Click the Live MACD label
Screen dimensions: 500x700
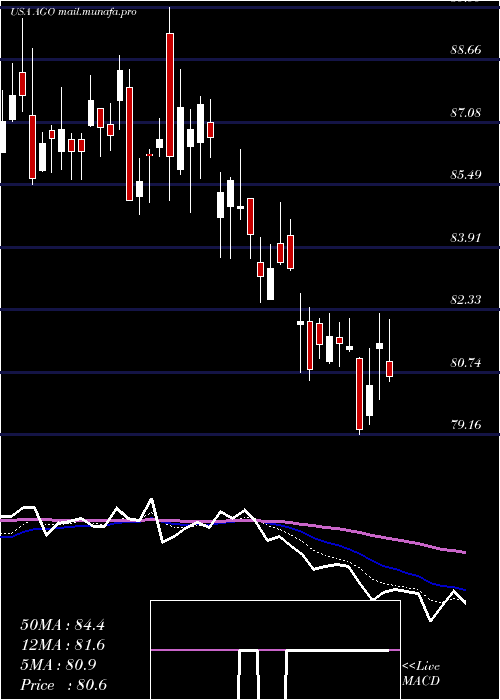tap(421, 674)
